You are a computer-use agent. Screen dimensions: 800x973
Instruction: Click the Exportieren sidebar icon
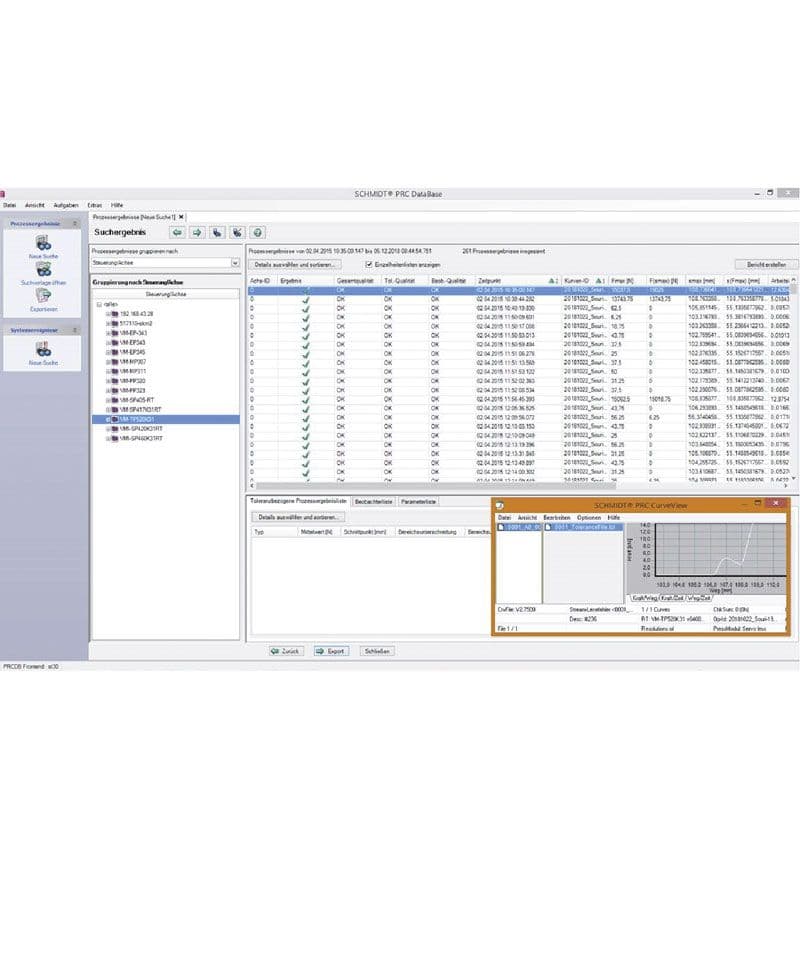pyautogui.click(x=43, y=295)
